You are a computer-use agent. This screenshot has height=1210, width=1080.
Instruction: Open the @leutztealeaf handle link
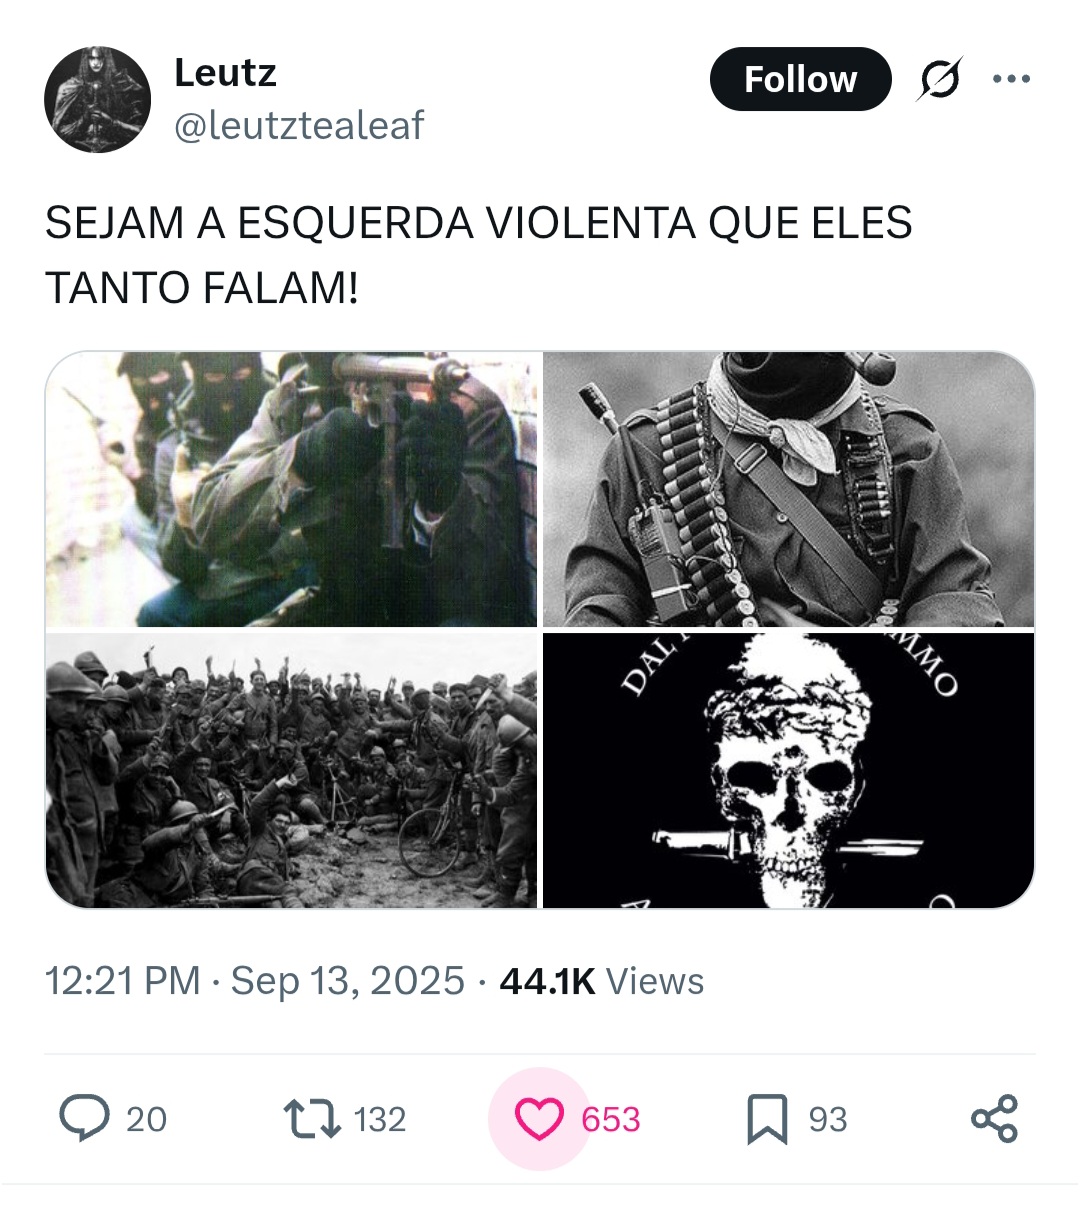299,126
